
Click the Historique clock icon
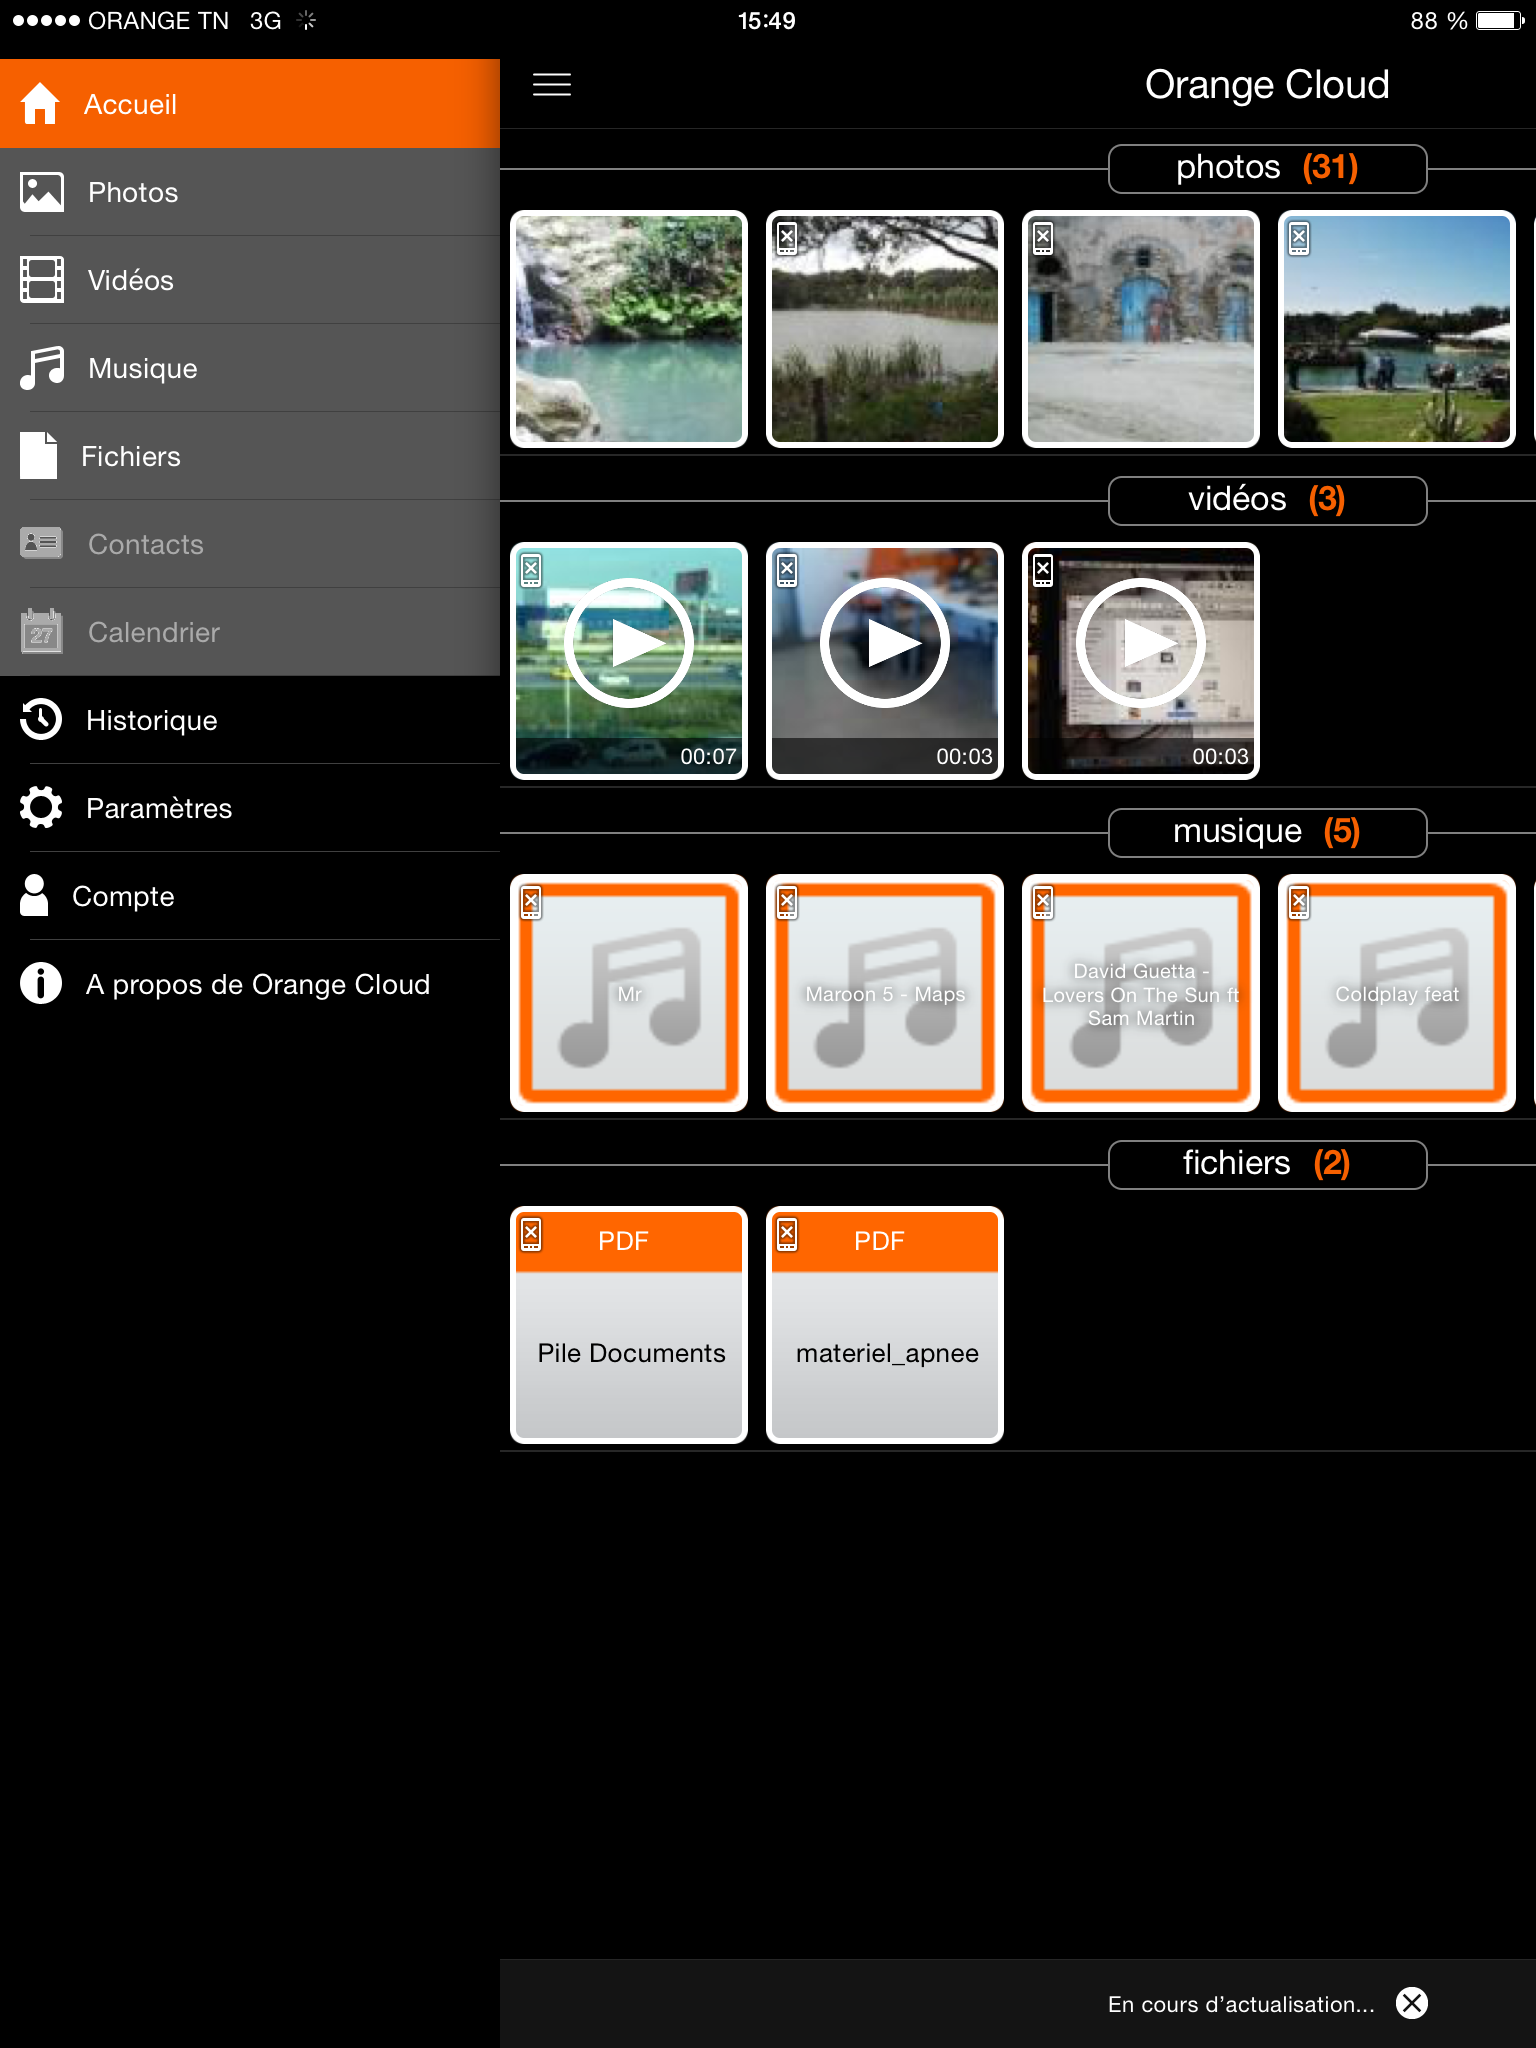pos(41,719)
